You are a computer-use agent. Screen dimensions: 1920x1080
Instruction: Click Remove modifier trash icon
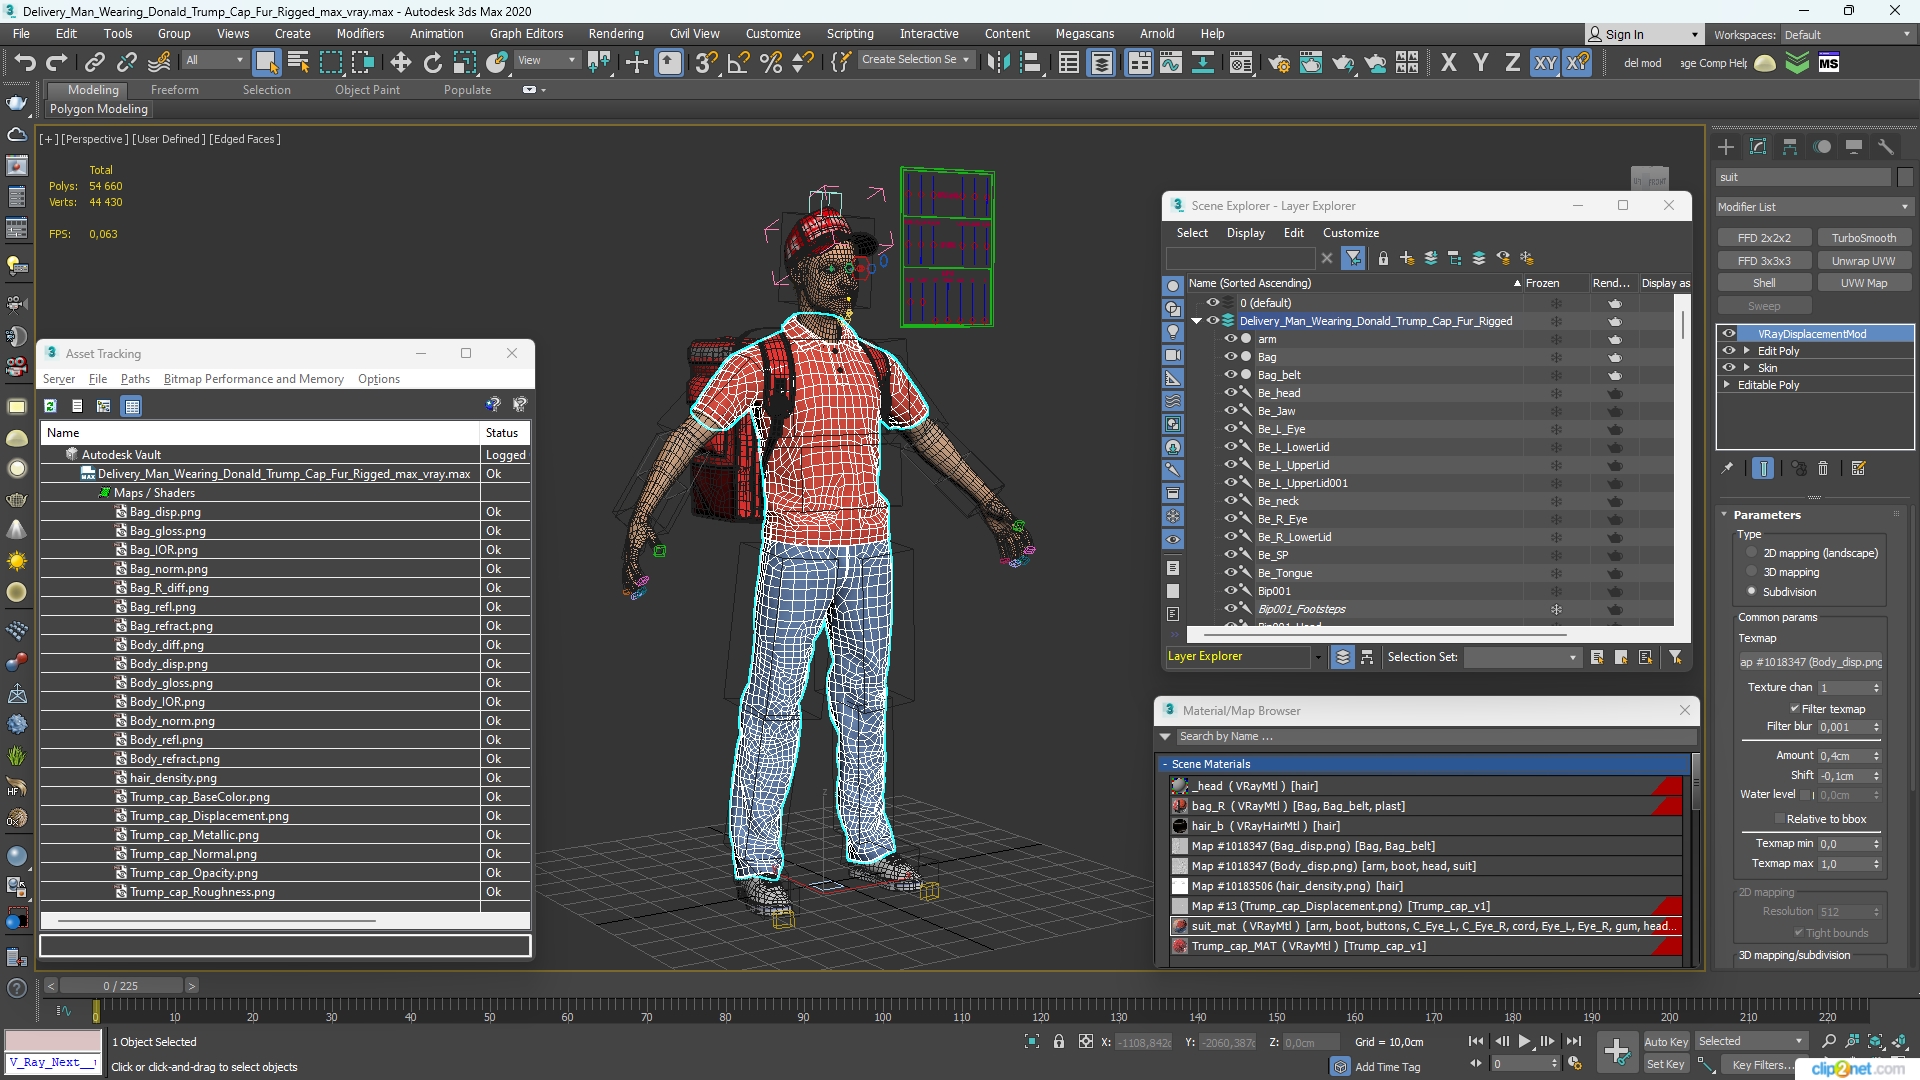pyautogui.click(x=1823, y=468)
